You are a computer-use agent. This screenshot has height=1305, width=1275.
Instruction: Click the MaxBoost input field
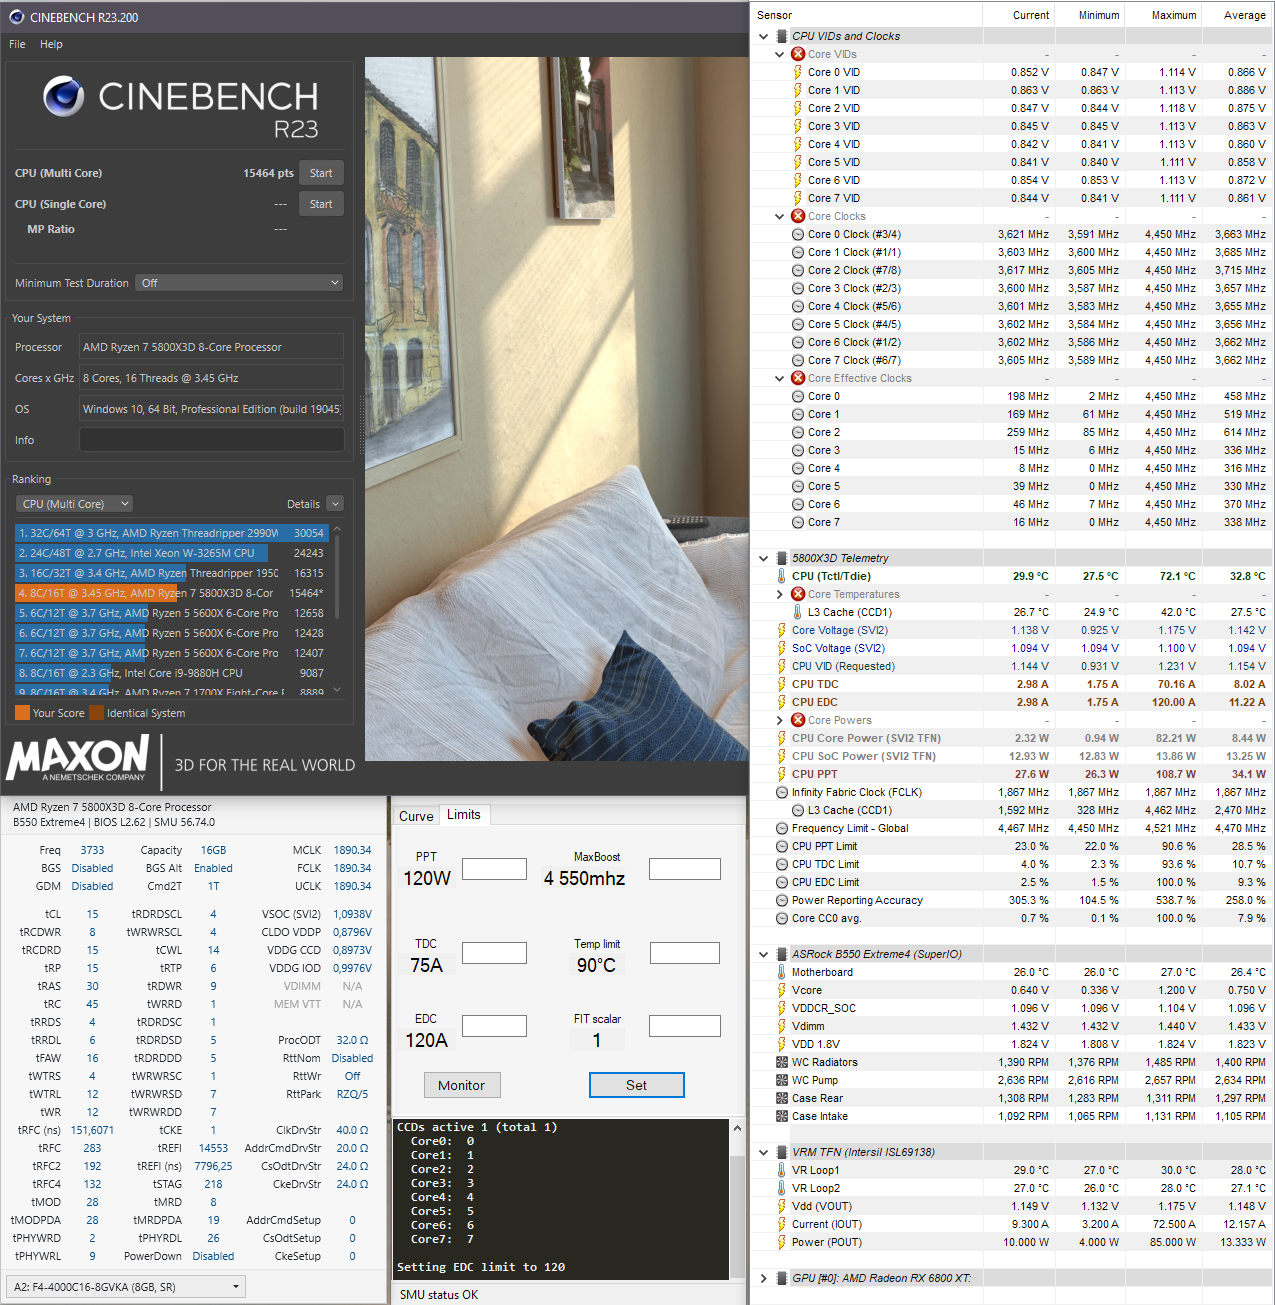[685, 869]
